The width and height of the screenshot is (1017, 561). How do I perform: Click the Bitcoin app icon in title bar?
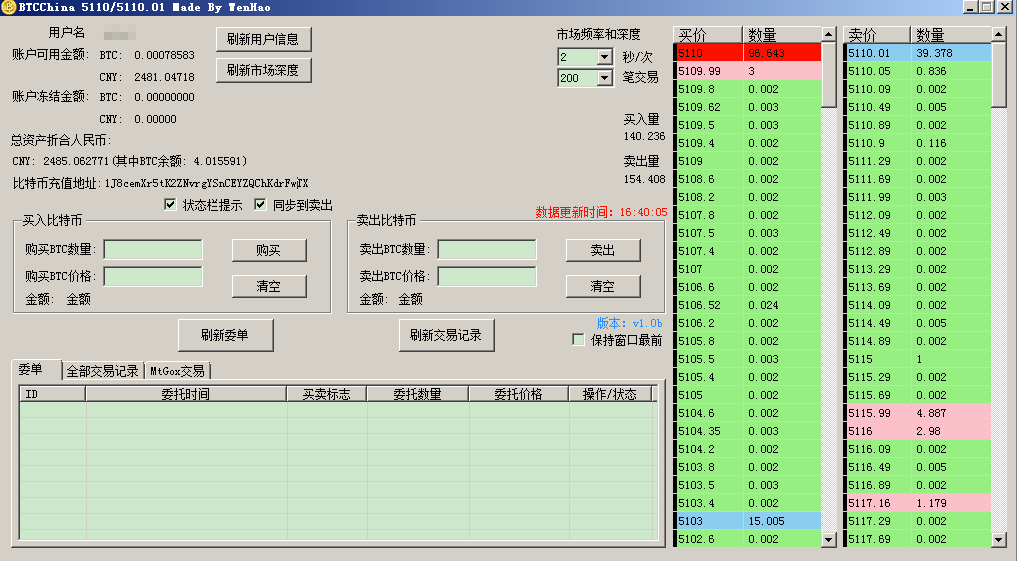tap(8, 7)
